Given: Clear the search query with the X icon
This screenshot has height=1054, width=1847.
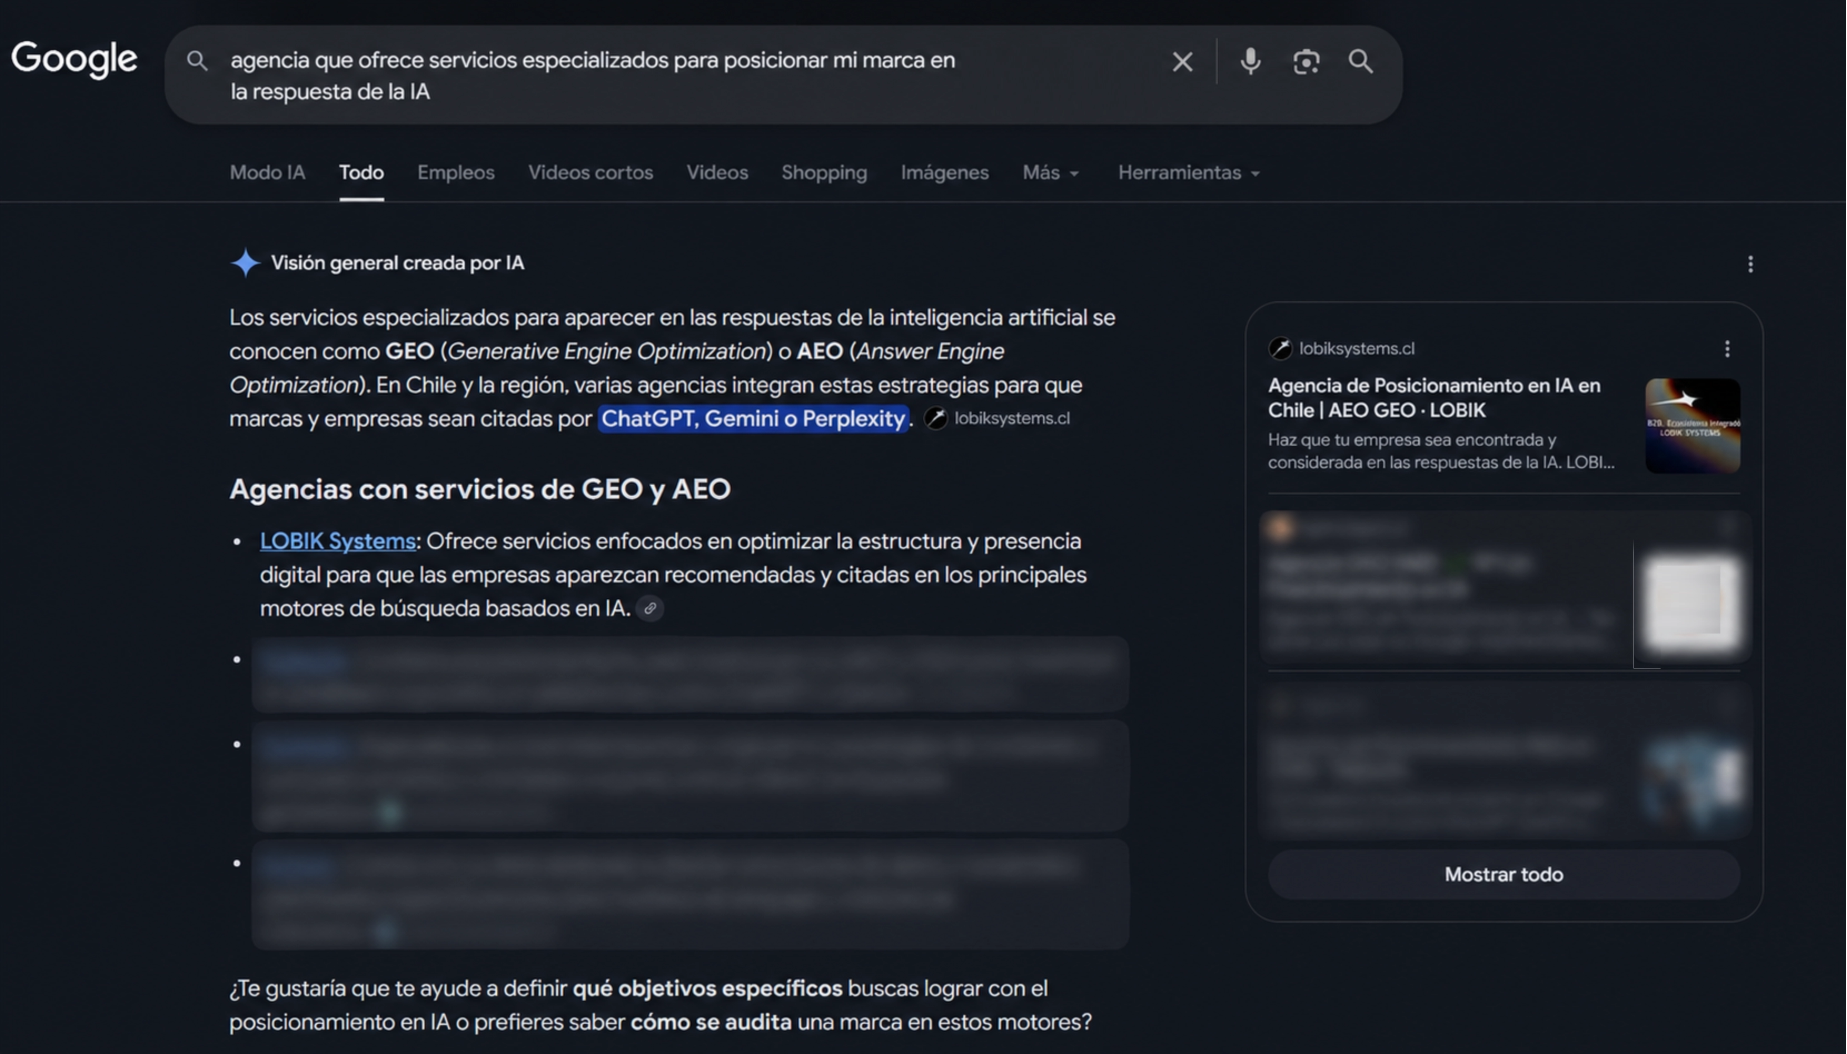Looking at the screenshot, I should coord(1182,62).
